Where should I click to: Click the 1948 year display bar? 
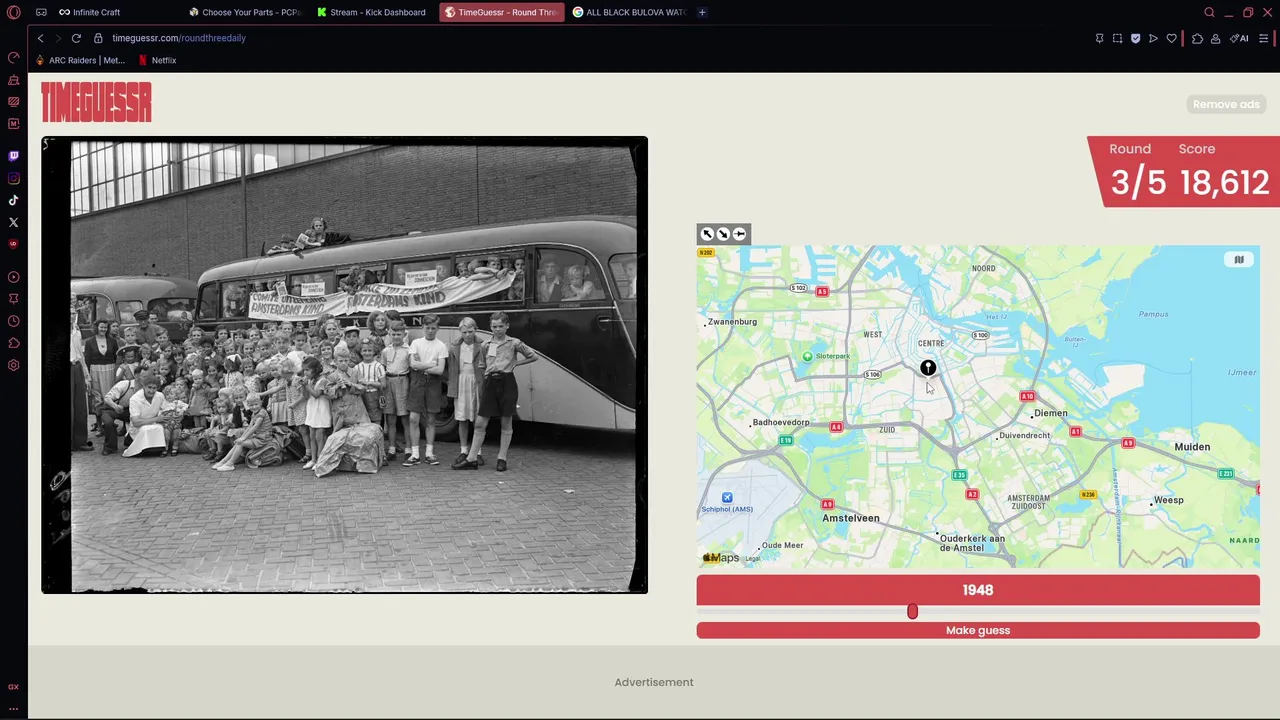click(978, 590)
